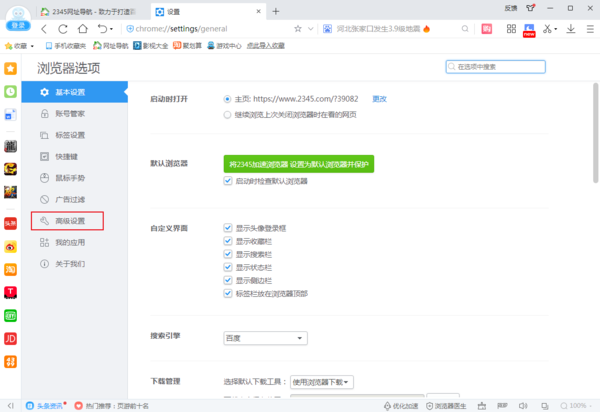Bookmark this page with the star icon
This screenshot has height=412, width=600.
tap(298, 29)
